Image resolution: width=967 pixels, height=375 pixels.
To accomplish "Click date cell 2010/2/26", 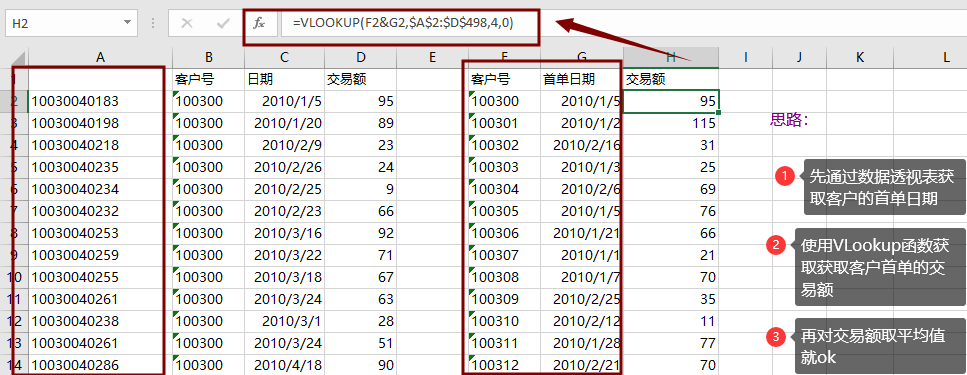I will [284, 168].
